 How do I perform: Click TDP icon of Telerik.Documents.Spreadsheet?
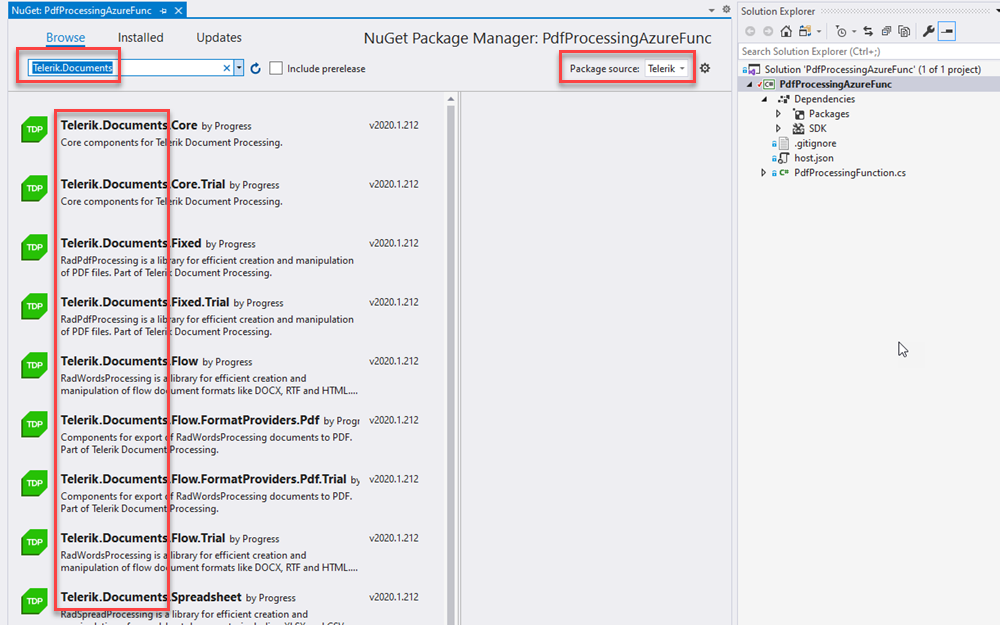pyautogui.click(x=34, y=601)
